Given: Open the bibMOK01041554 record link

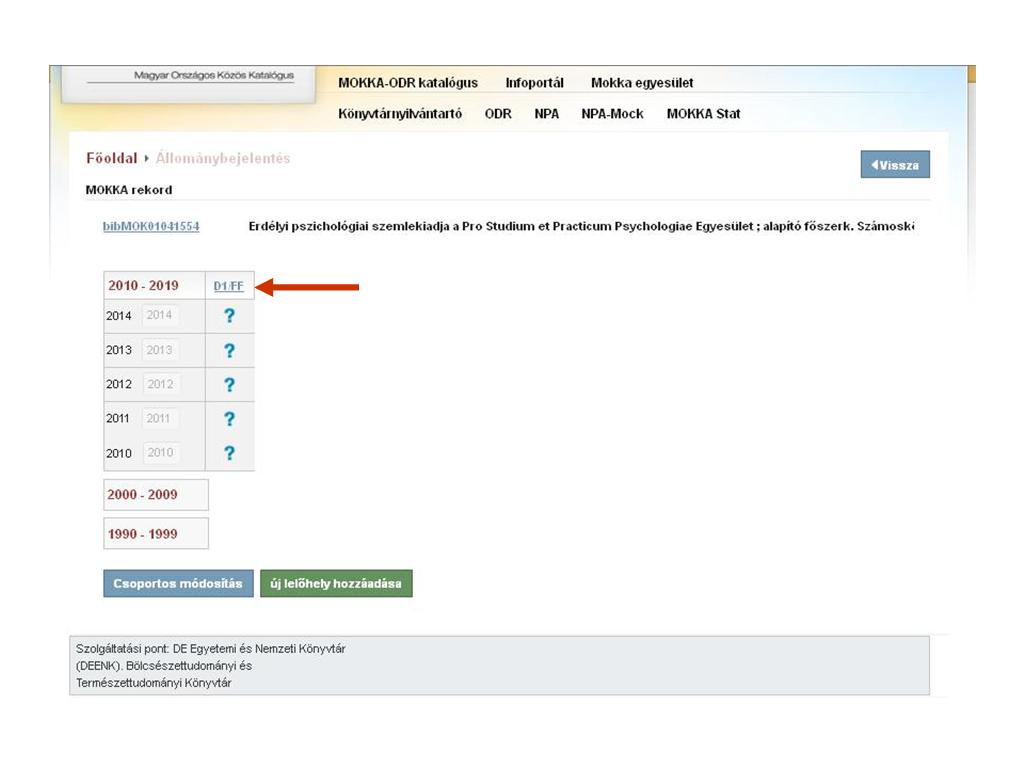Looking at the screenshot, I should coord(151,227).
